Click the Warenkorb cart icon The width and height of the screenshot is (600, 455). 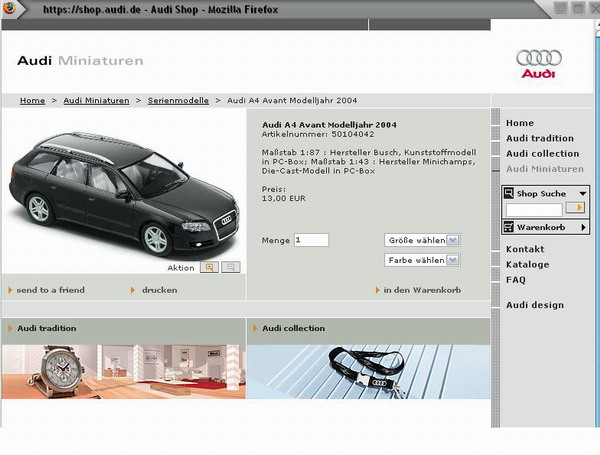click(x=509, y=227)
